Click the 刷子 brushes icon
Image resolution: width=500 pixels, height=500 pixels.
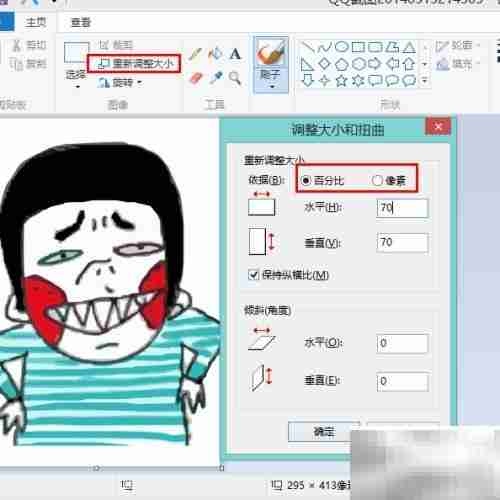tap(271, 53)
